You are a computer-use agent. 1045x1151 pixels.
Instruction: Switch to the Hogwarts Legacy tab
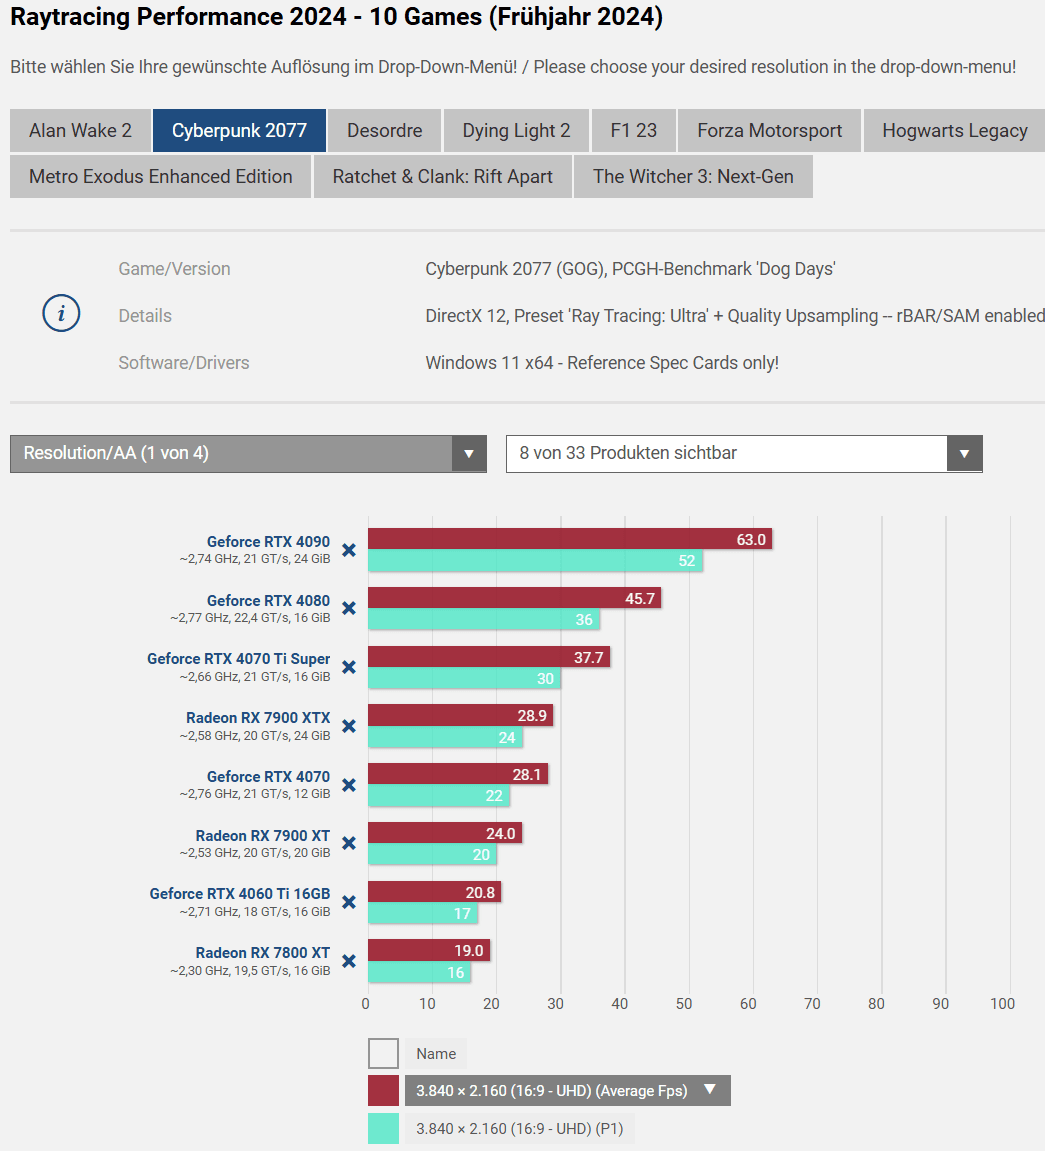[x=954, y=131]
